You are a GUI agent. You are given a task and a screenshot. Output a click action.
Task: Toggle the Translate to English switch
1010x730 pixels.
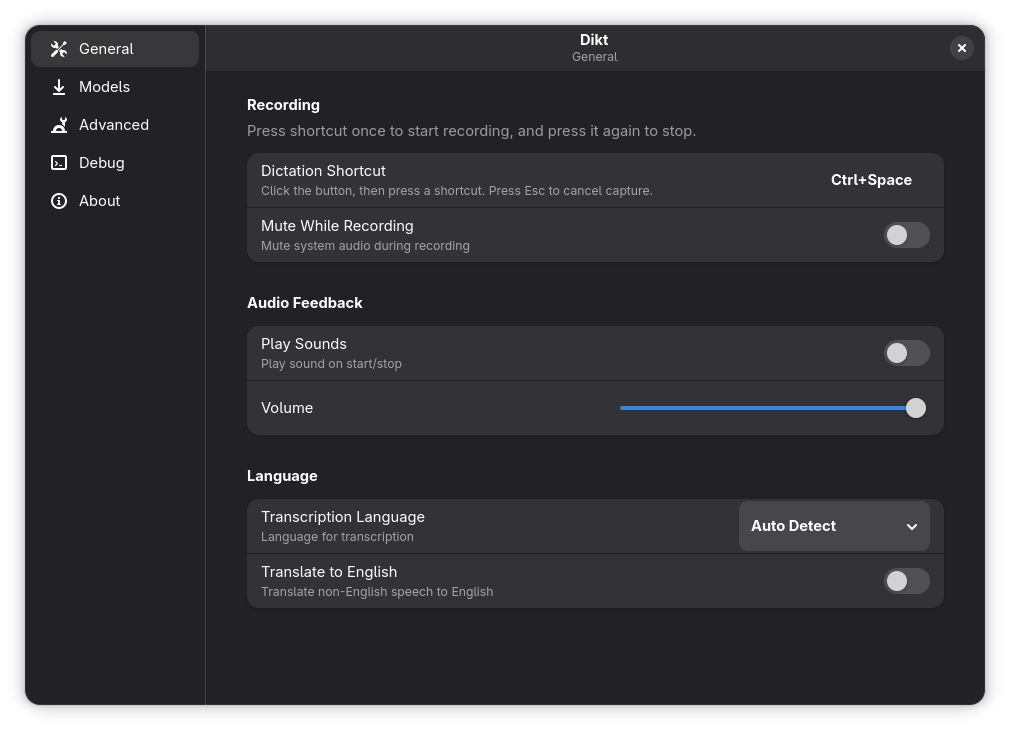[x=906, y=581]
